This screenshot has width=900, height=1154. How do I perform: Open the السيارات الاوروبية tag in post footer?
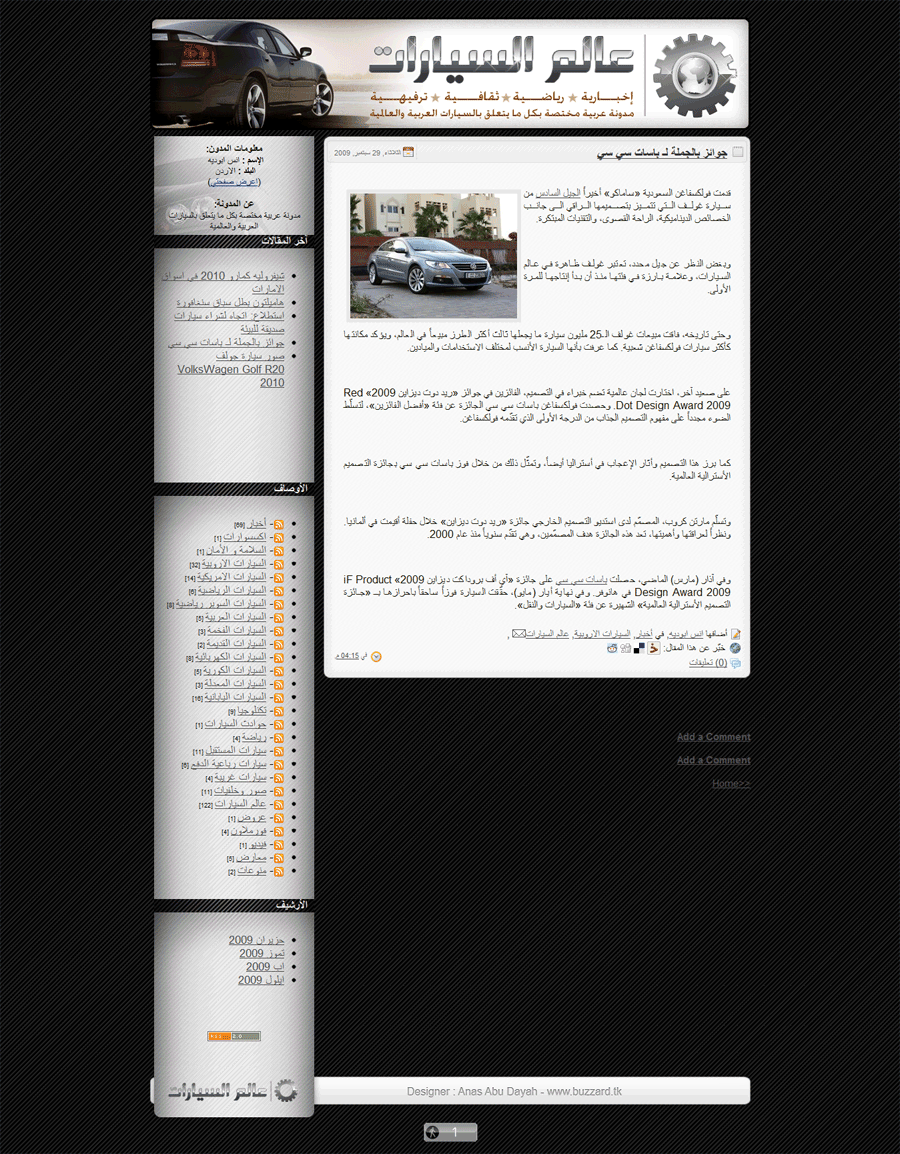coord(602,634)
